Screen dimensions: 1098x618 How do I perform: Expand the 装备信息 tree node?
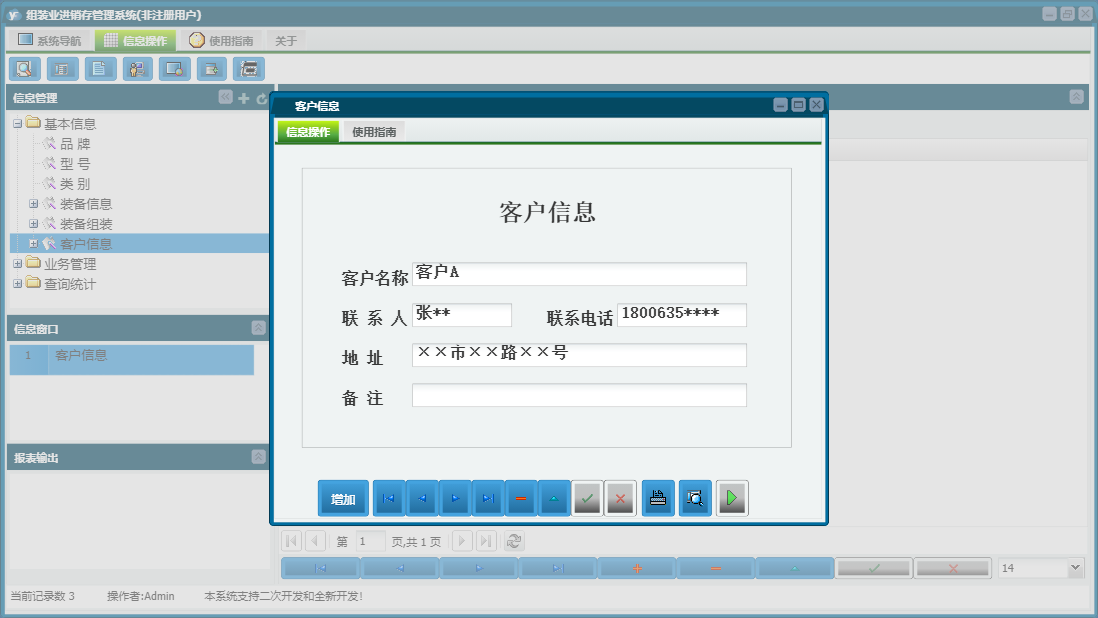33,204
